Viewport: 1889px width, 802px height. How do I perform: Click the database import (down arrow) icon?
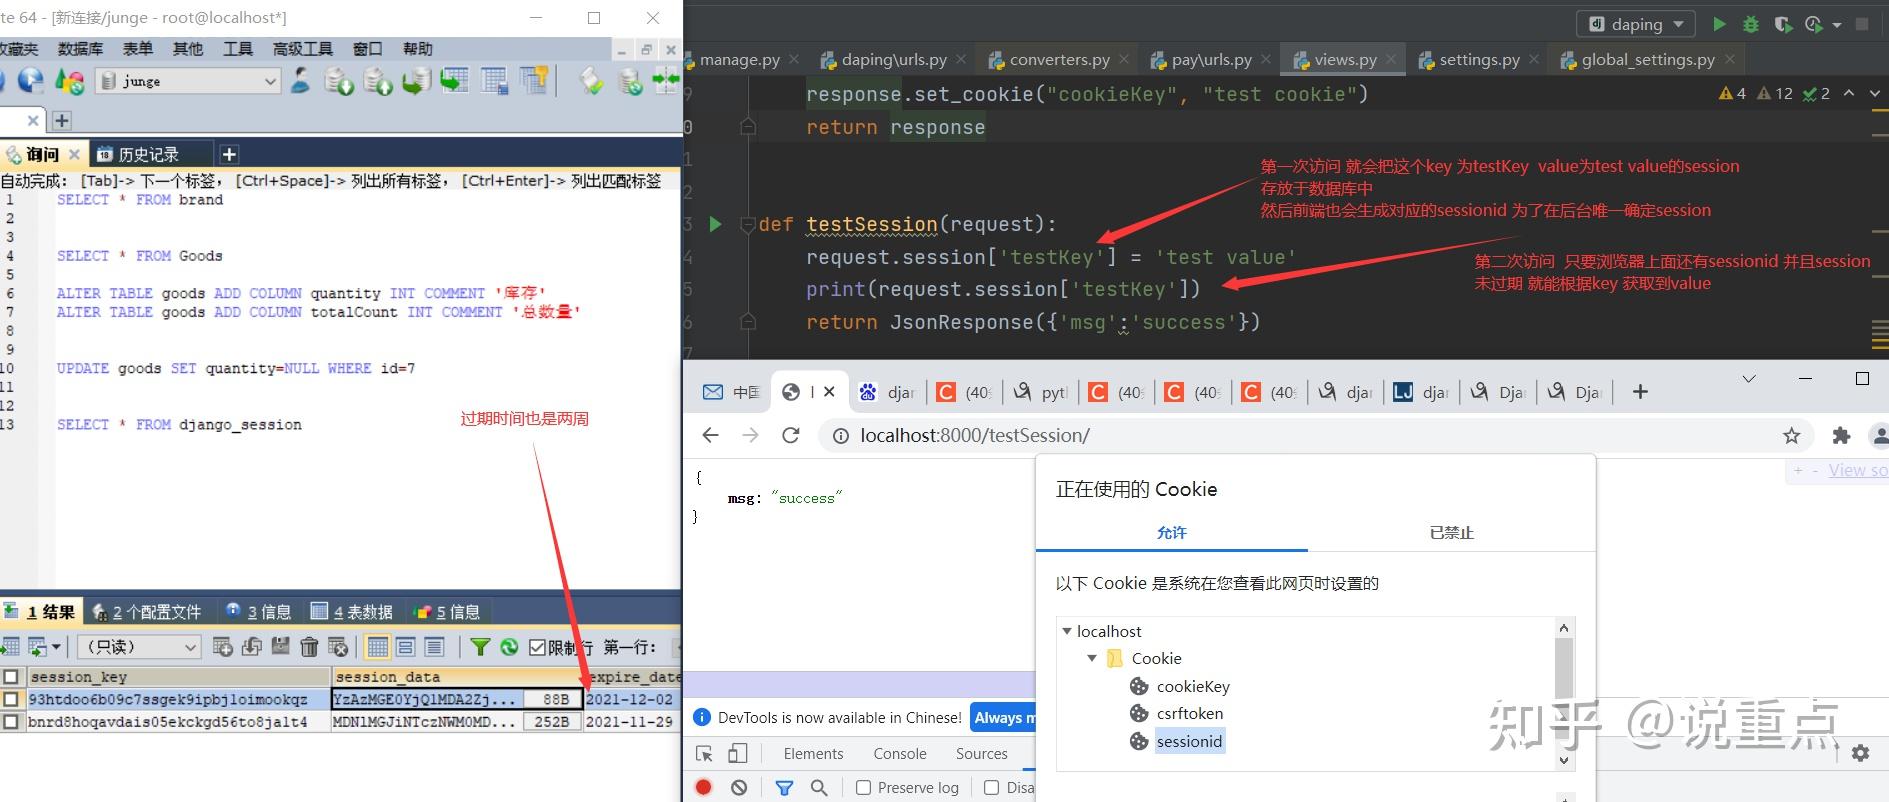tap(339, 81)
